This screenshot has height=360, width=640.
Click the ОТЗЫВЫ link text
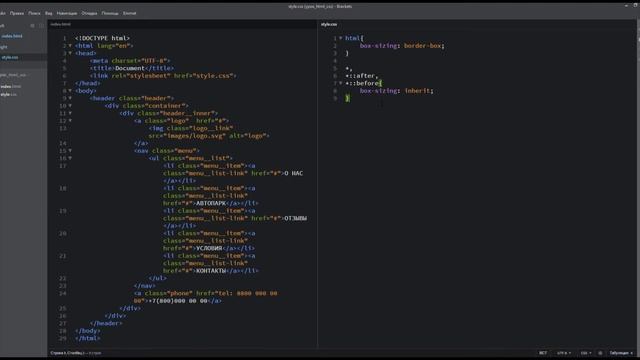pos(296,218)
